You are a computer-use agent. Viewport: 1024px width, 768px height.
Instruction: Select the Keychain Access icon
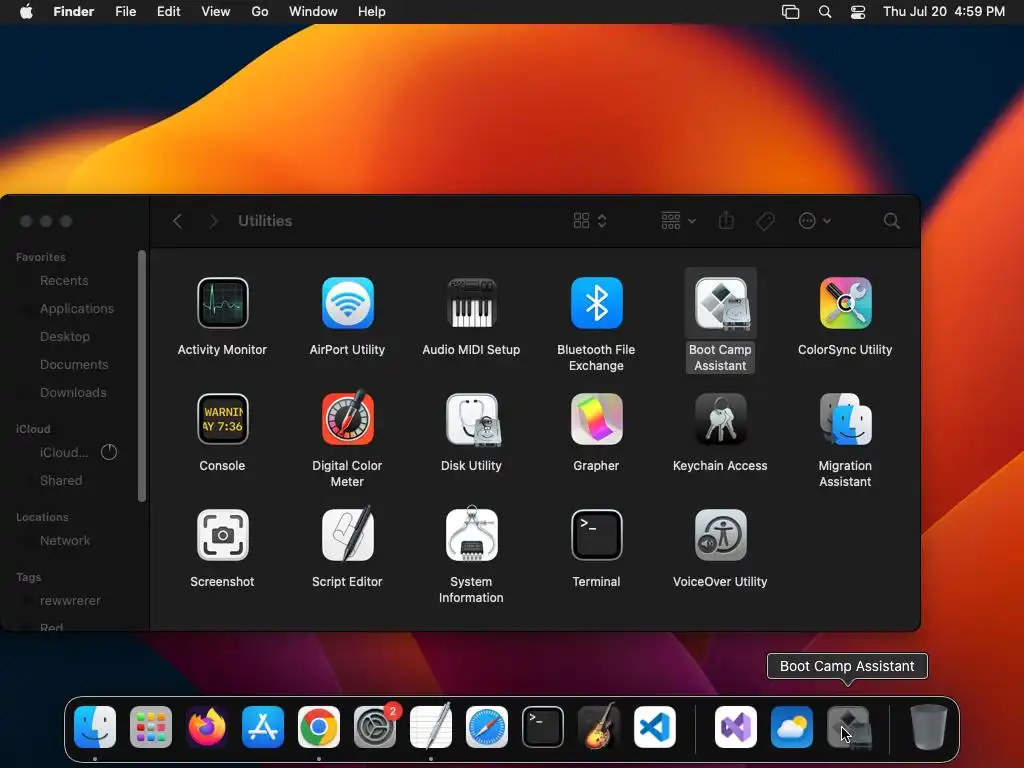click(720, 419)
